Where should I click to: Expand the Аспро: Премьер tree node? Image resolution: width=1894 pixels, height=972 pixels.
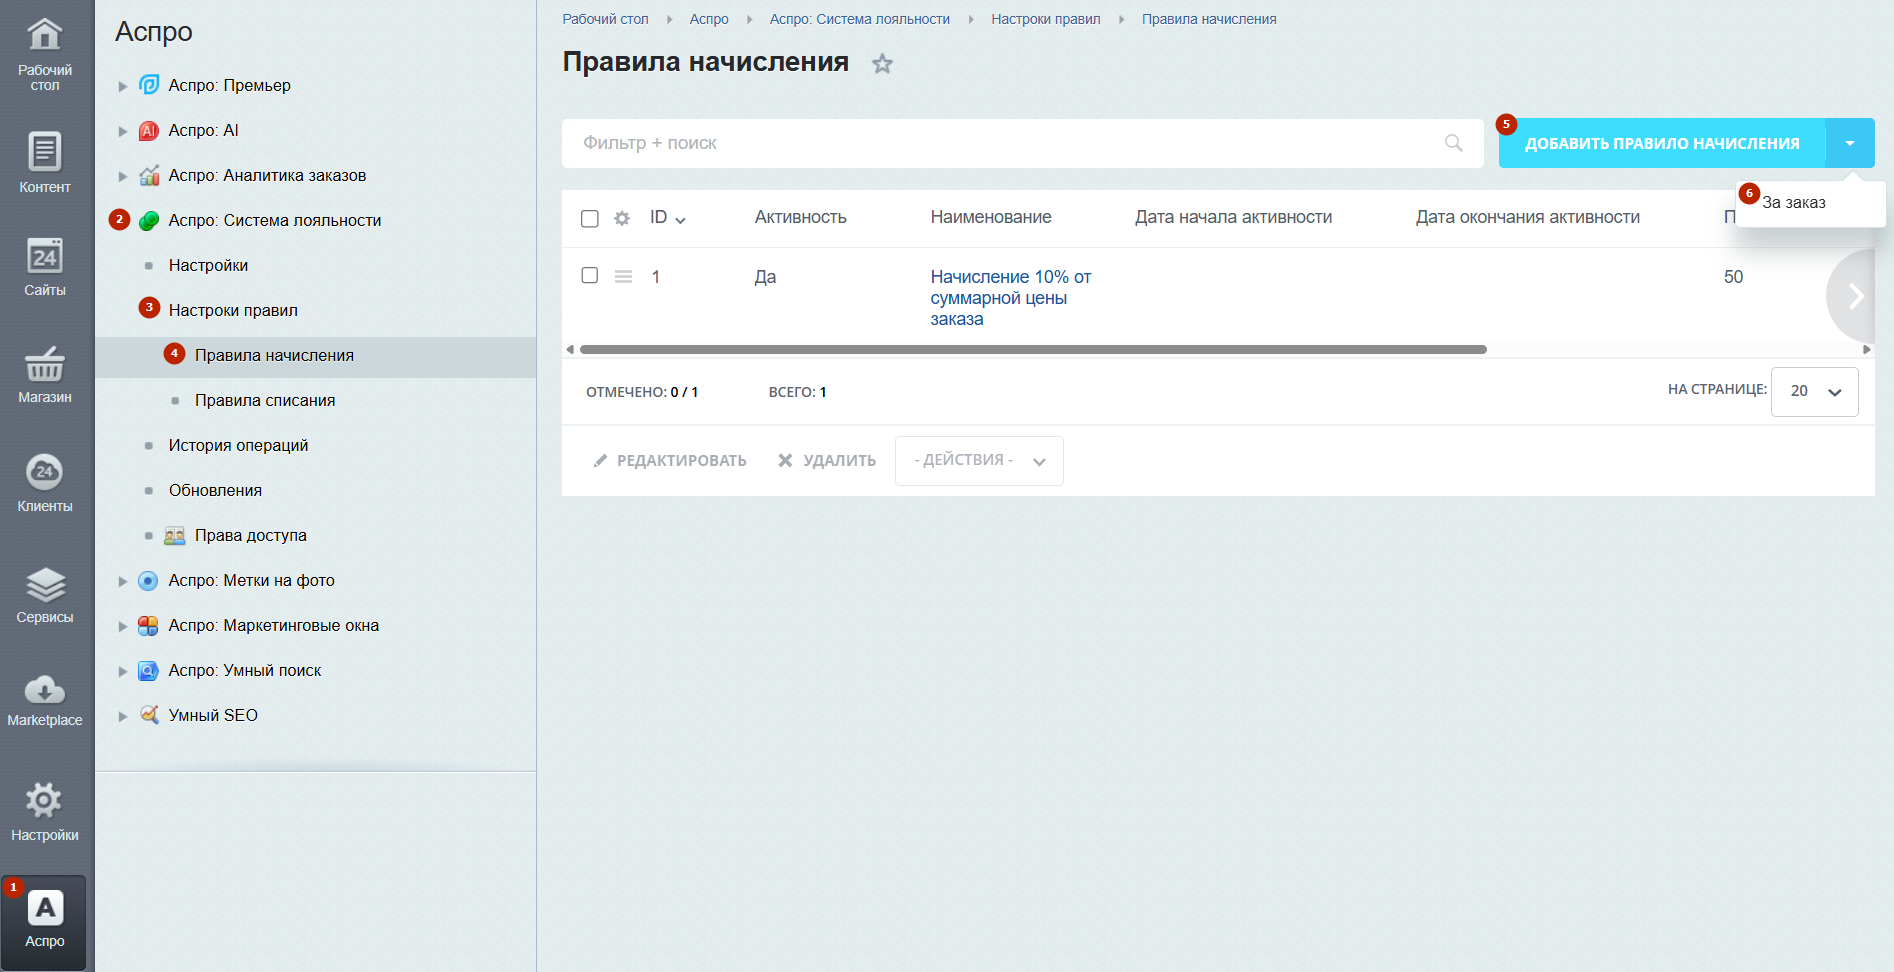(x=123, y=86)
